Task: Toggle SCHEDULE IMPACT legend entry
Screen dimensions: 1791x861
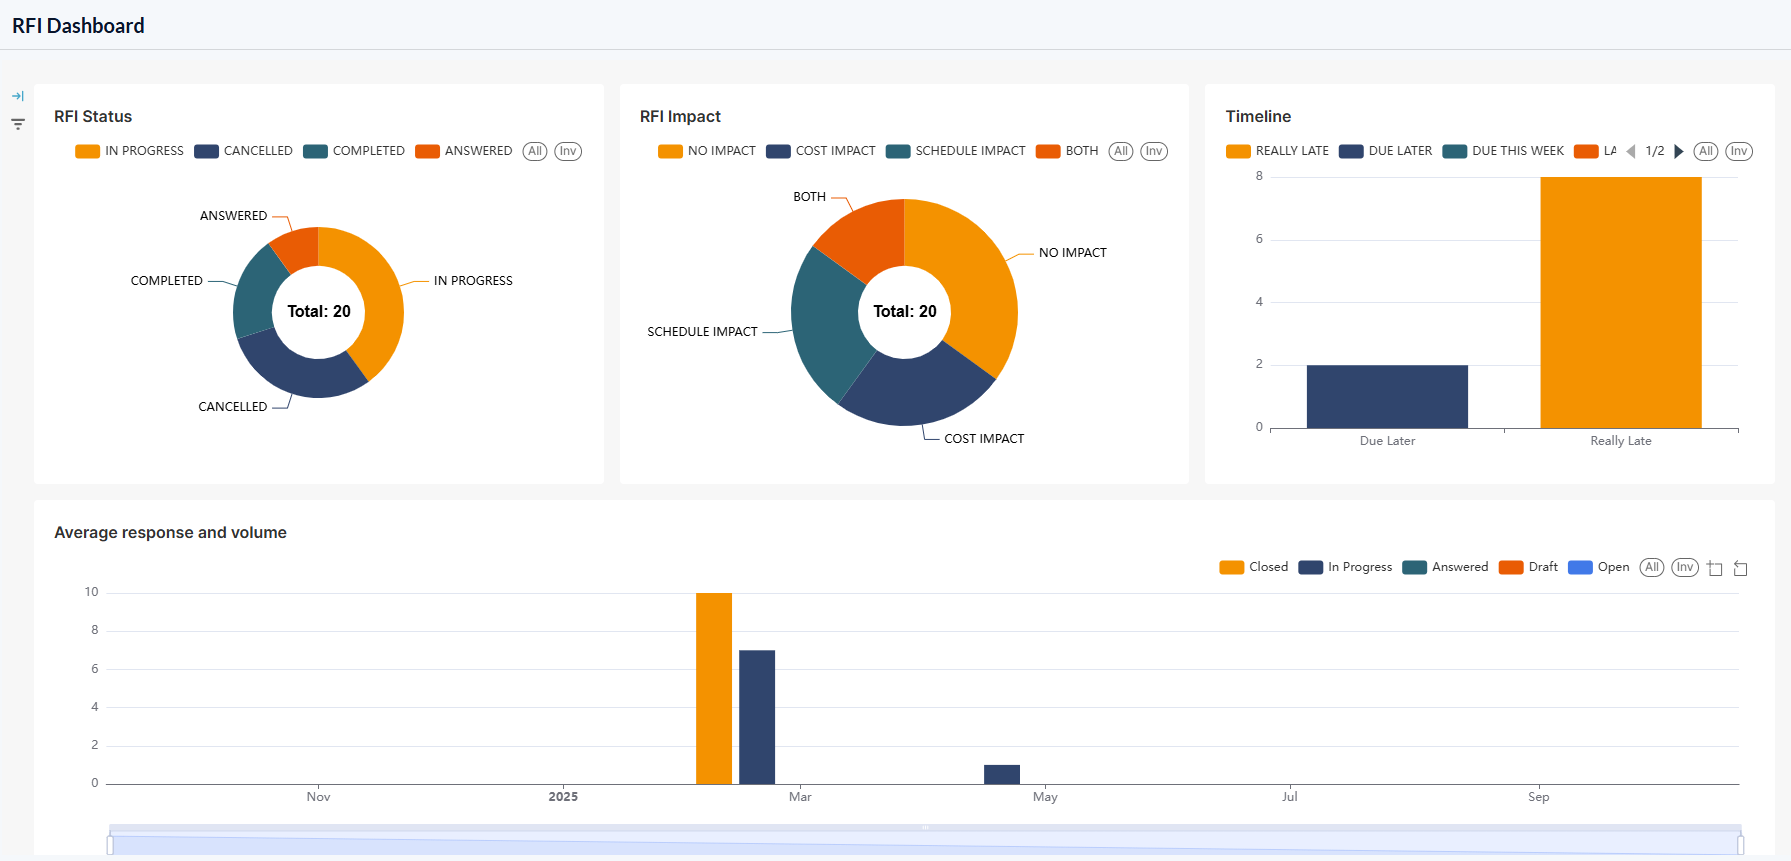Action: (956, 151)
